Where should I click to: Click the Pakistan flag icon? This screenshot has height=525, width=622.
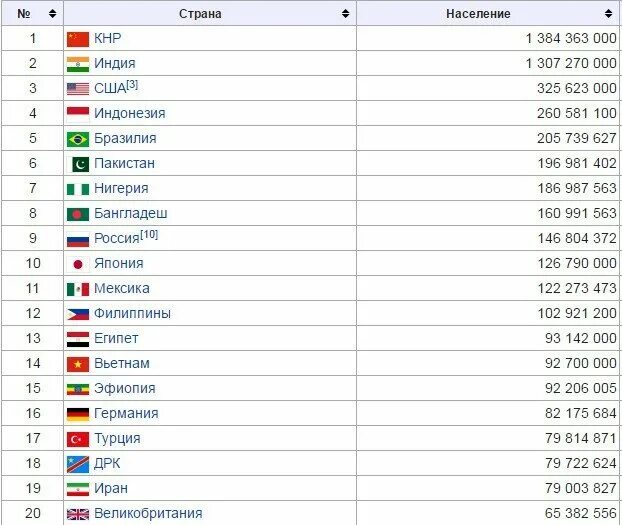point(78,164)
